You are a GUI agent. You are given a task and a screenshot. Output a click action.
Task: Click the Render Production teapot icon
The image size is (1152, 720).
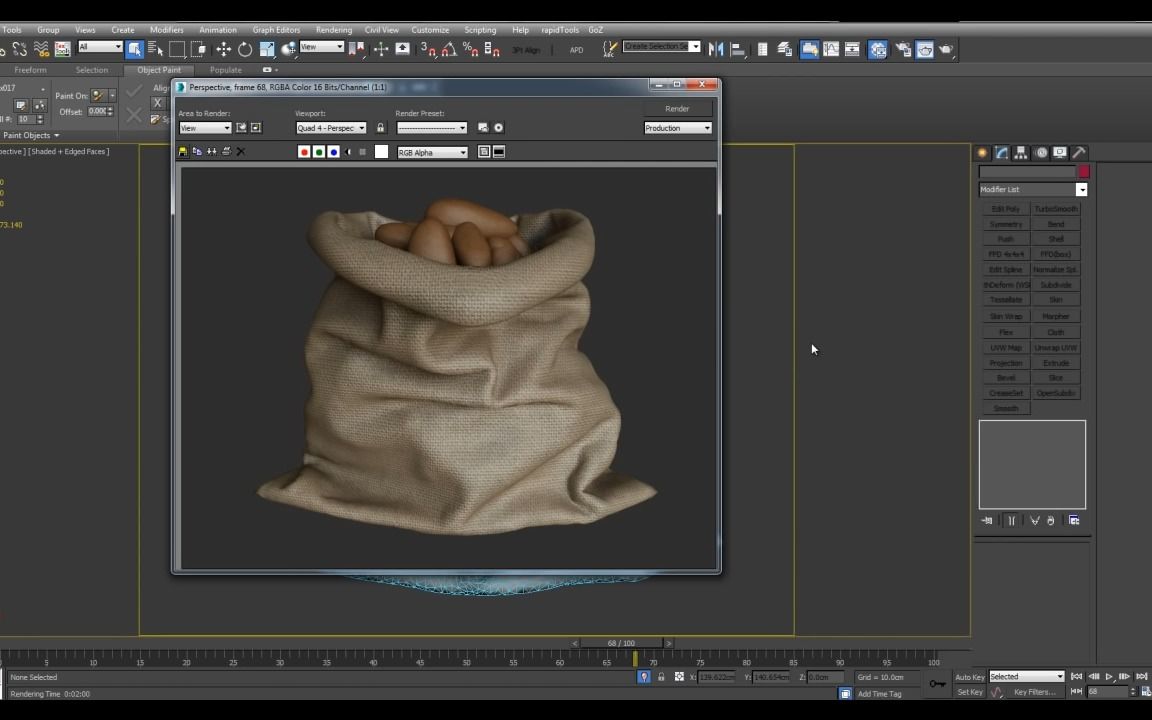[x=946, y=49]
